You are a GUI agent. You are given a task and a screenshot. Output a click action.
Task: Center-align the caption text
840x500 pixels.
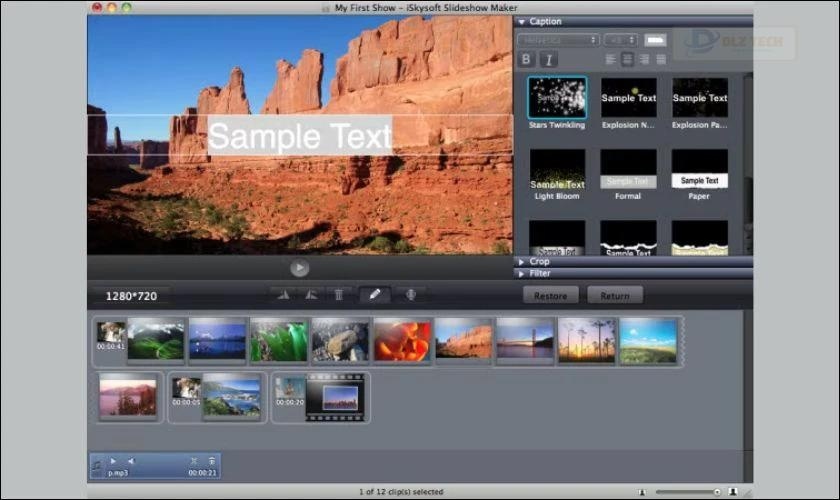point(627,59)
